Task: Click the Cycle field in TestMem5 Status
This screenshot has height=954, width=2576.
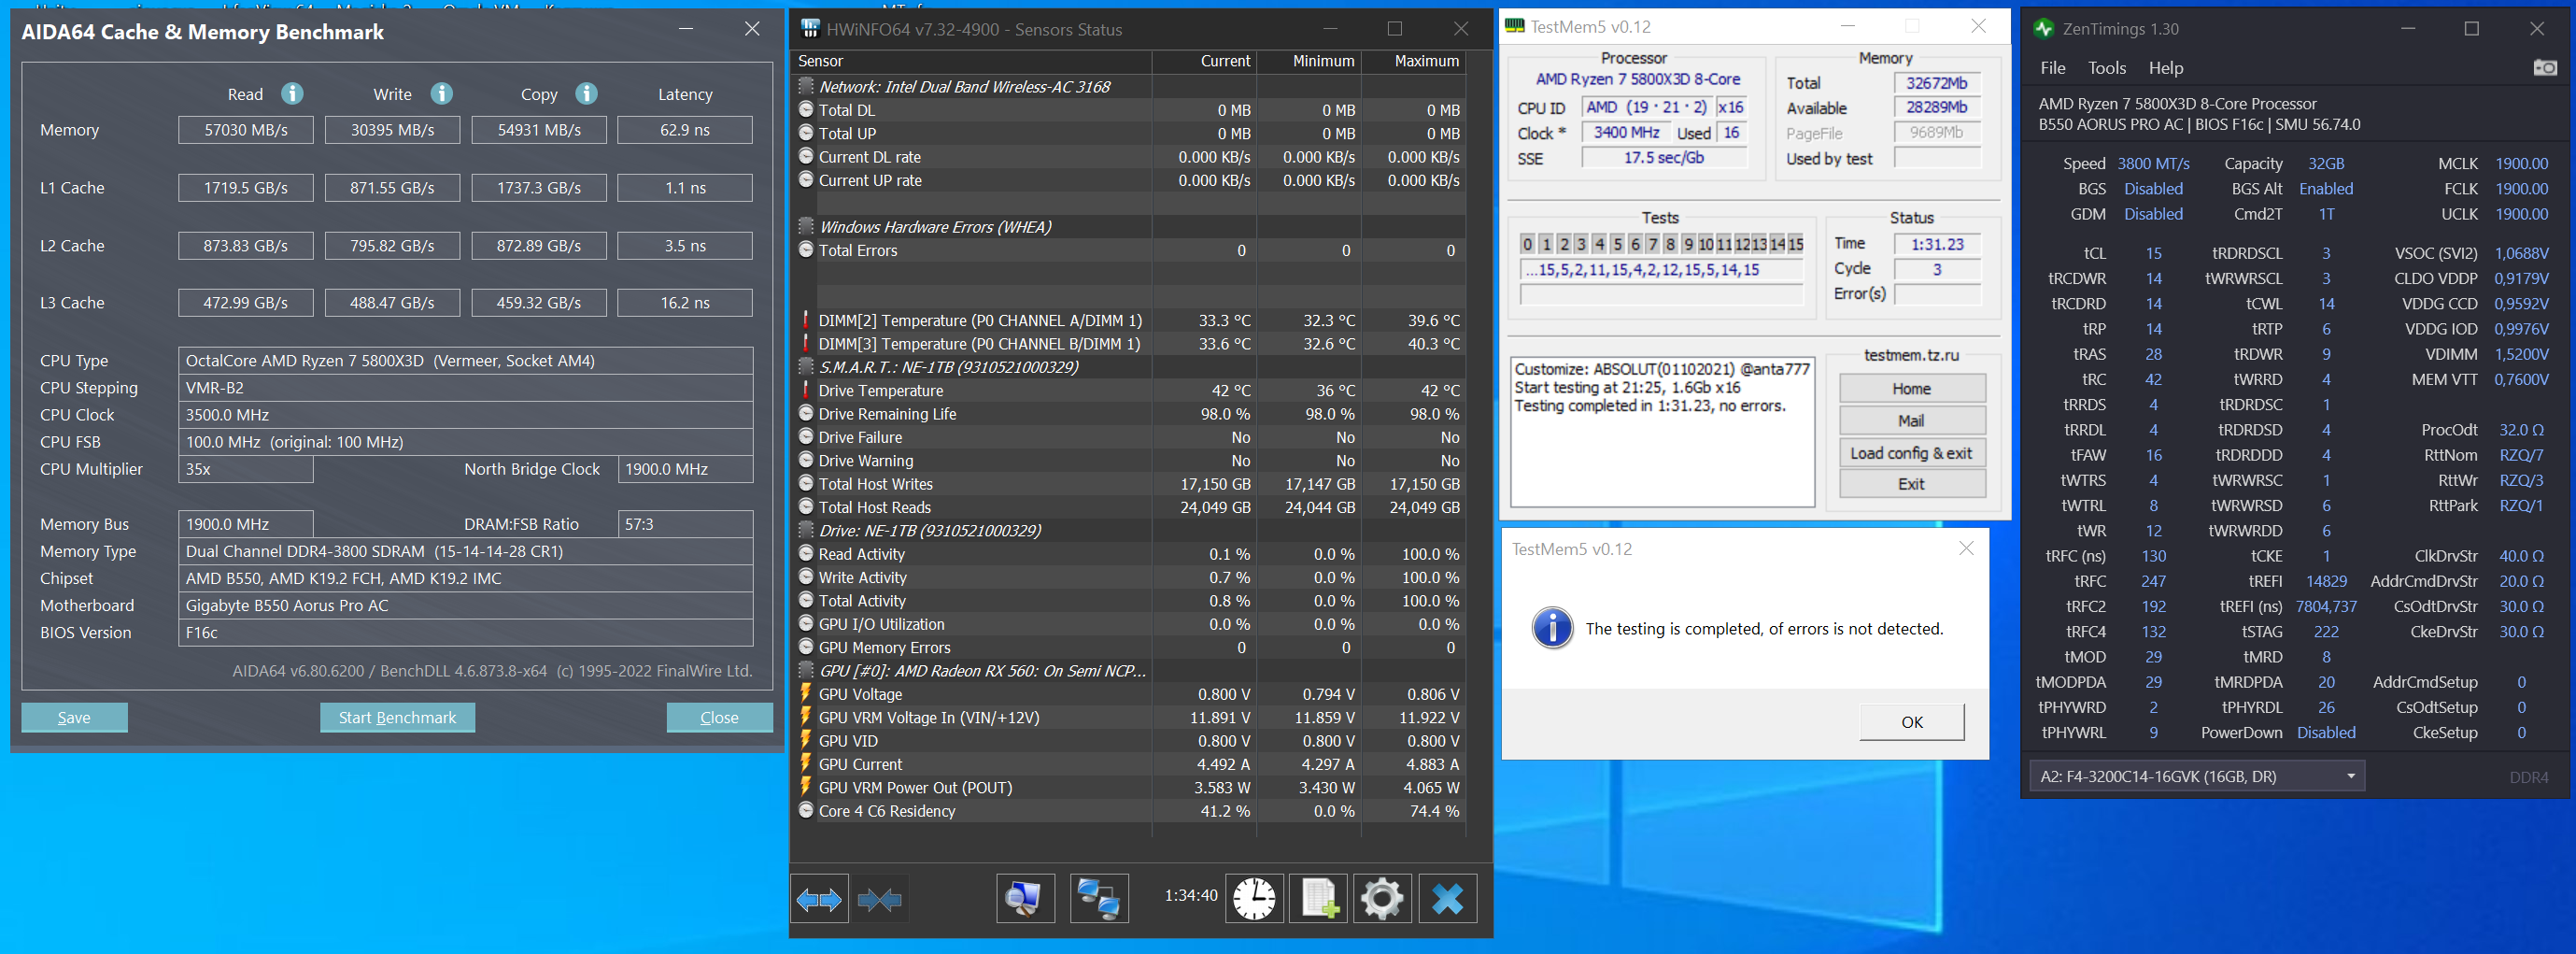Action: tap(1937, 269)
